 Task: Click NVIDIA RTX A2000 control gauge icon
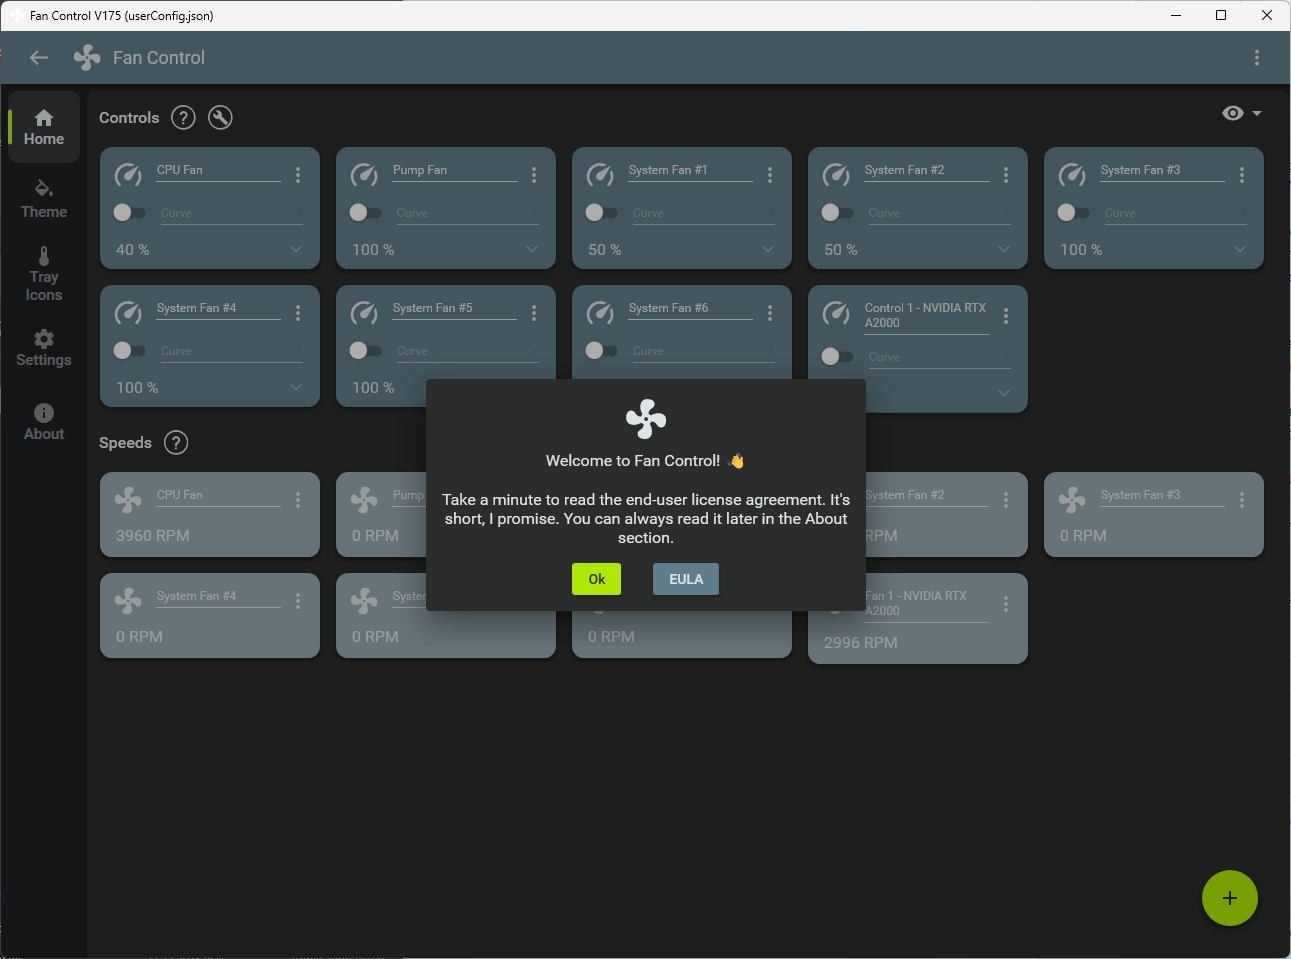coord(836,313)
